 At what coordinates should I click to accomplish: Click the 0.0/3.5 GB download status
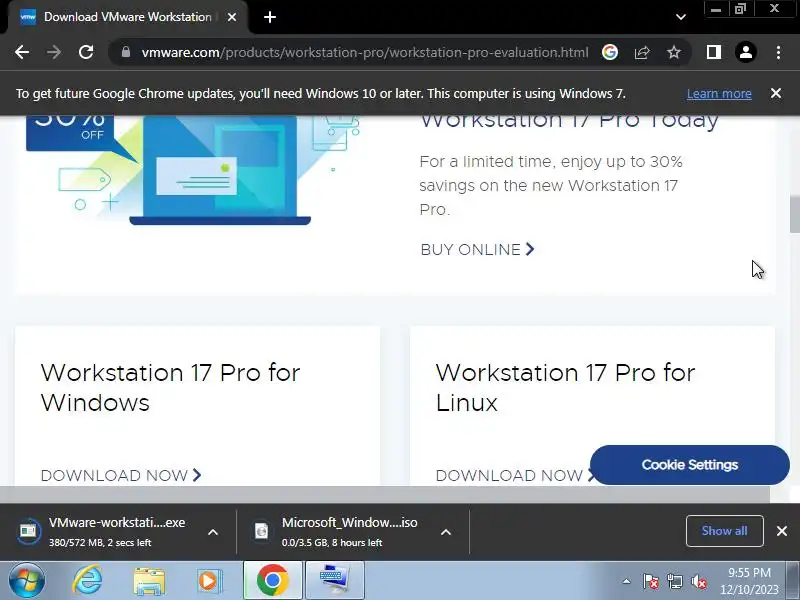click(x=332, y=543)
